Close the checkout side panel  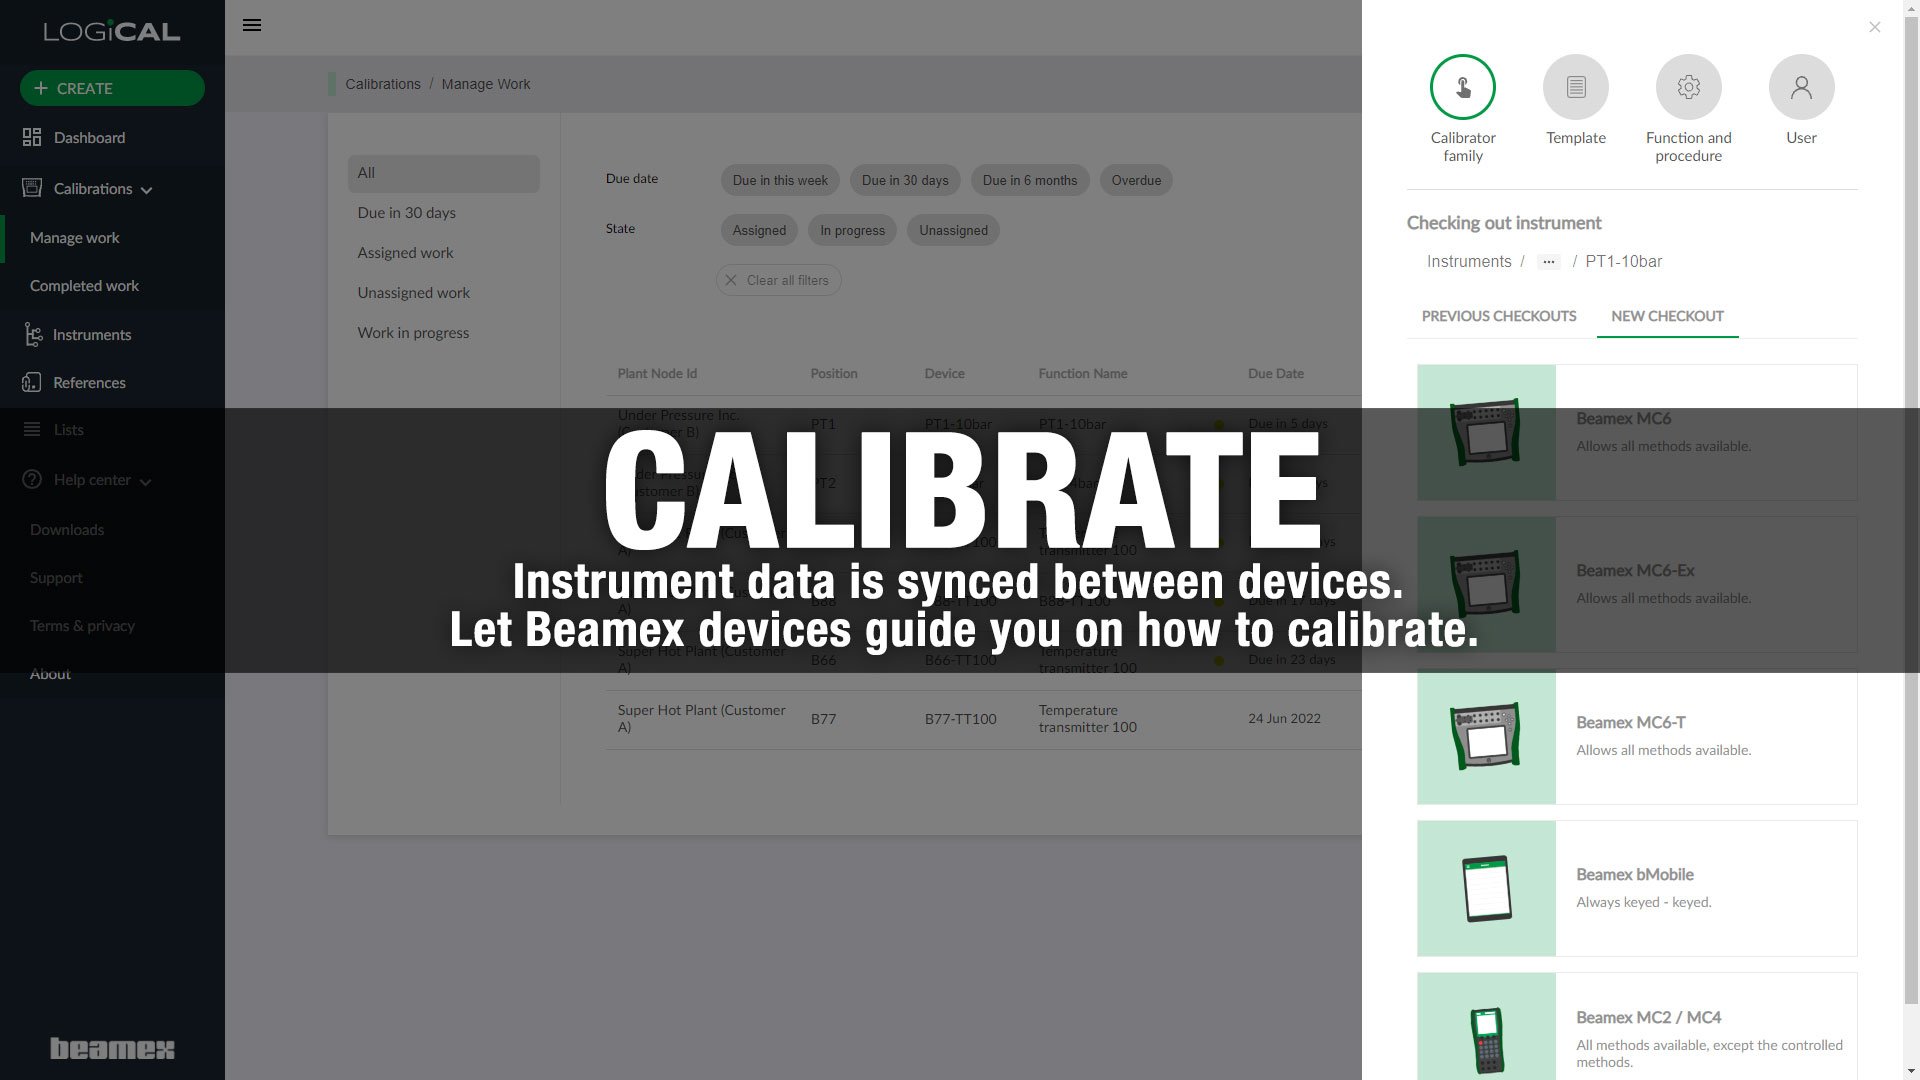[1875, 27]
